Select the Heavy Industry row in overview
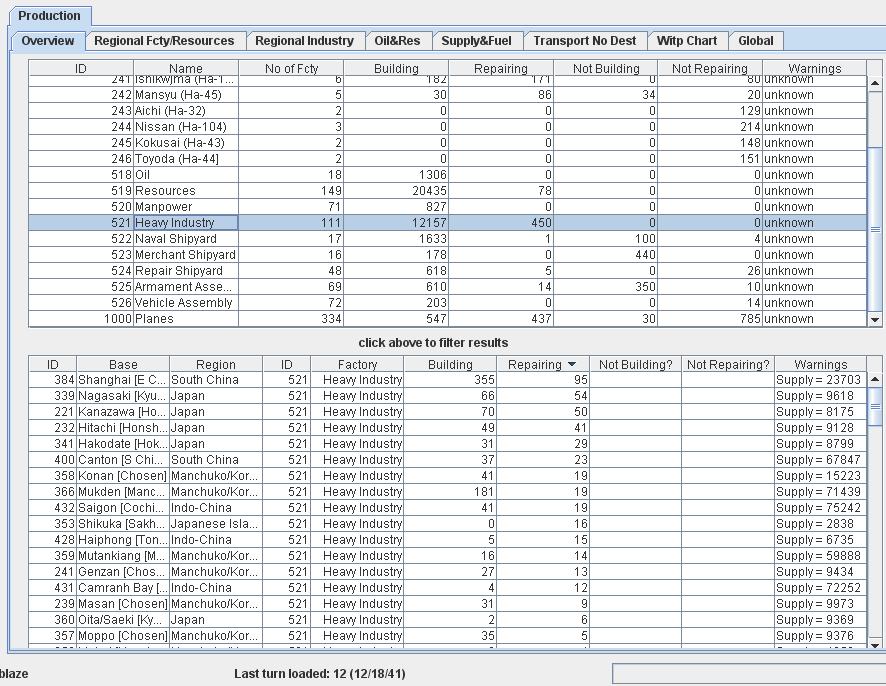The width and height of the screenshot is (886, 686). point(447,223)
